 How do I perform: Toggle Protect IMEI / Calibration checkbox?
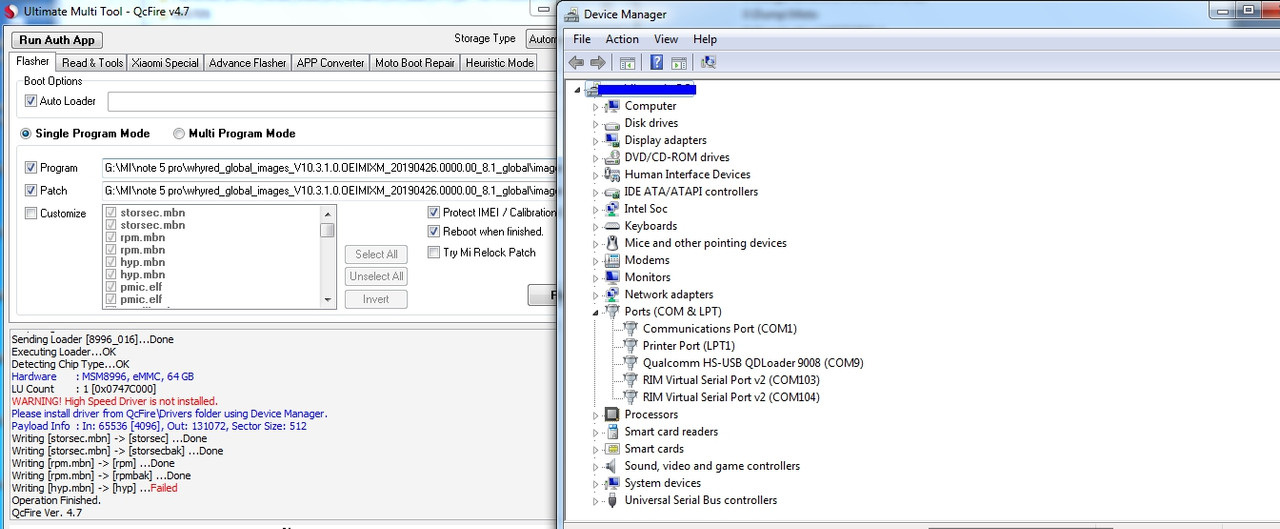[434, 212]
